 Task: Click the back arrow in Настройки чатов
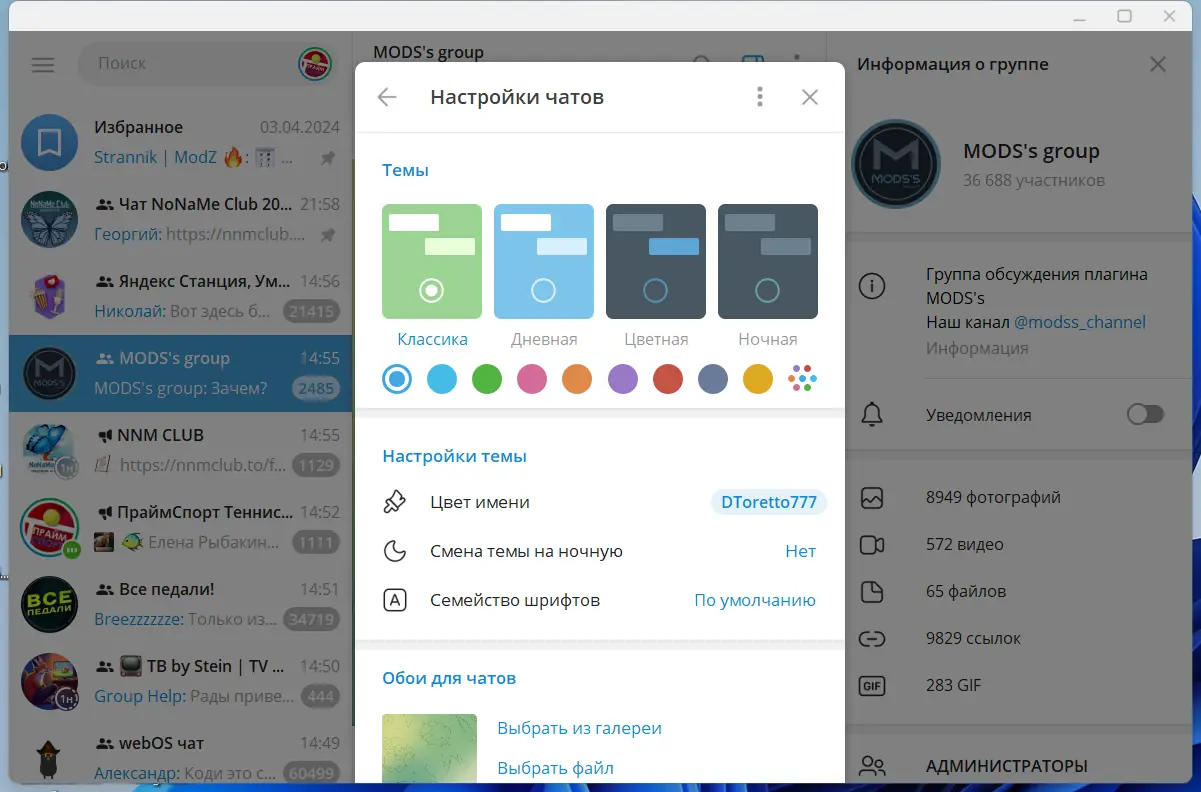tap(387, 97)
